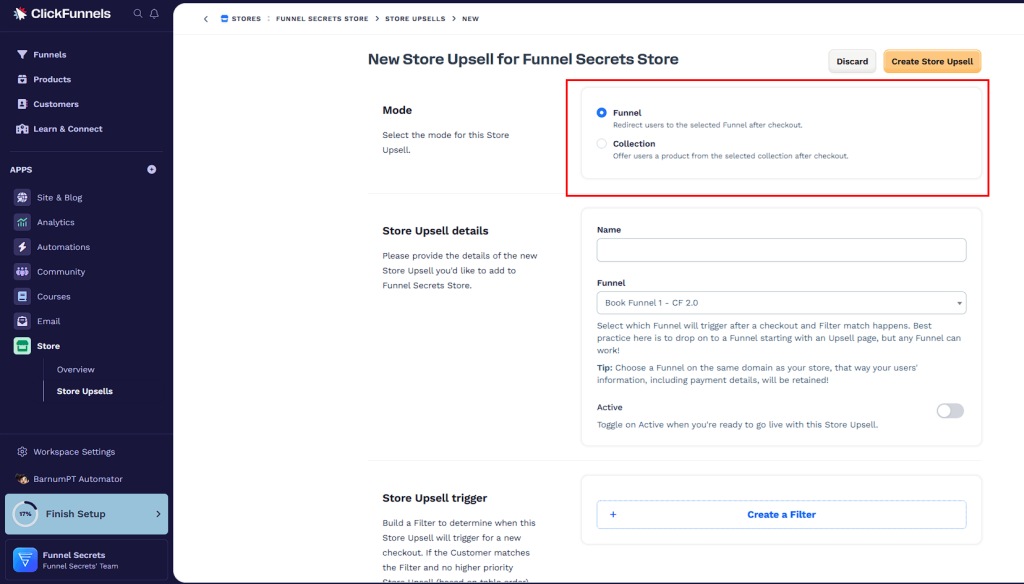Image resolution: width=1024 pixels, height=584 pixels.
Task: Open Products in the sidebar
Action: pos(52,80)
